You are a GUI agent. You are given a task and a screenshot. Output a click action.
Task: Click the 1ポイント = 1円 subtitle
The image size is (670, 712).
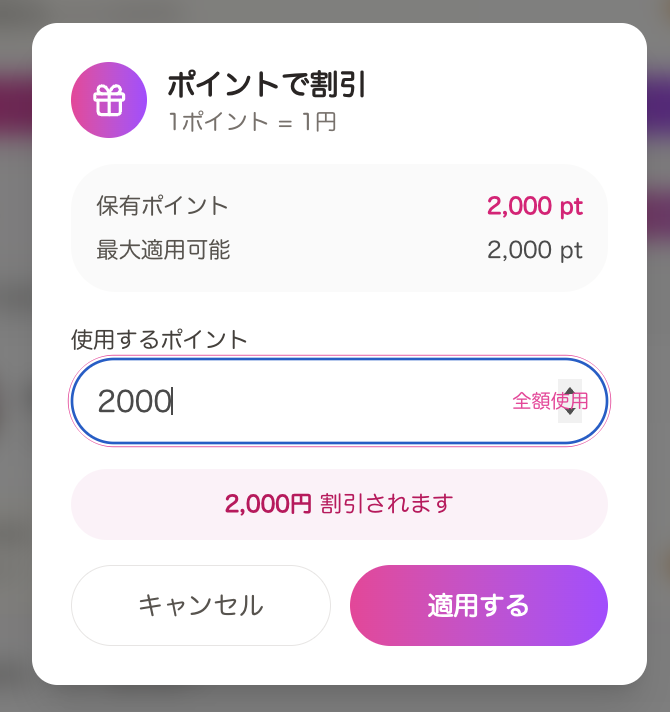pyautogui.click(x=251, y=123)
